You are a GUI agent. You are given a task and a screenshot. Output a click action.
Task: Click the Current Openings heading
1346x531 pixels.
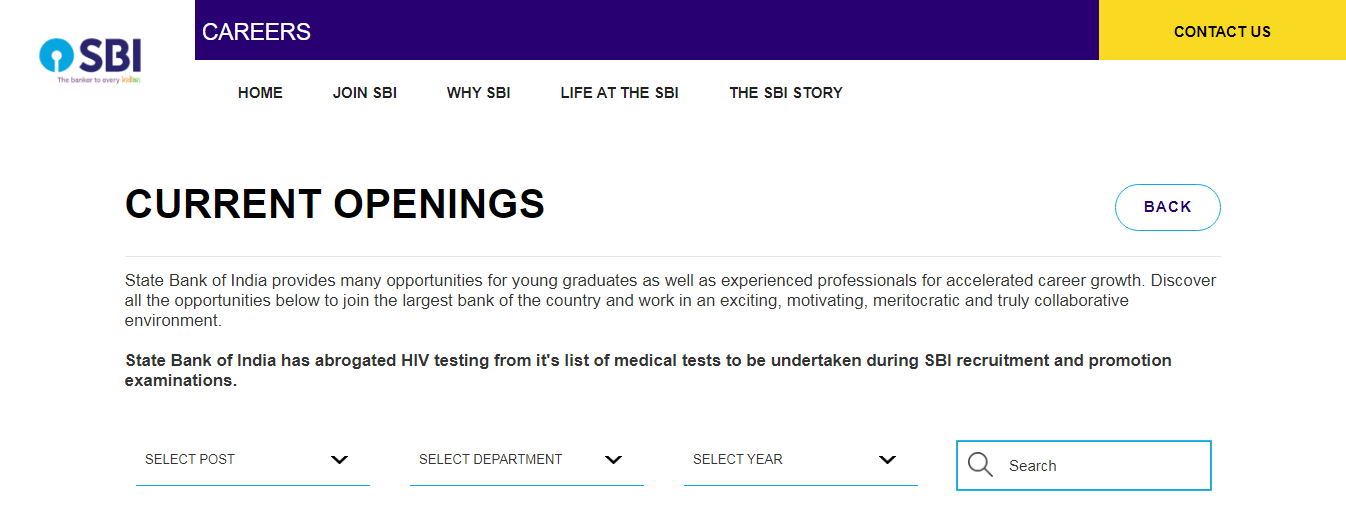[x=335, y=204]
